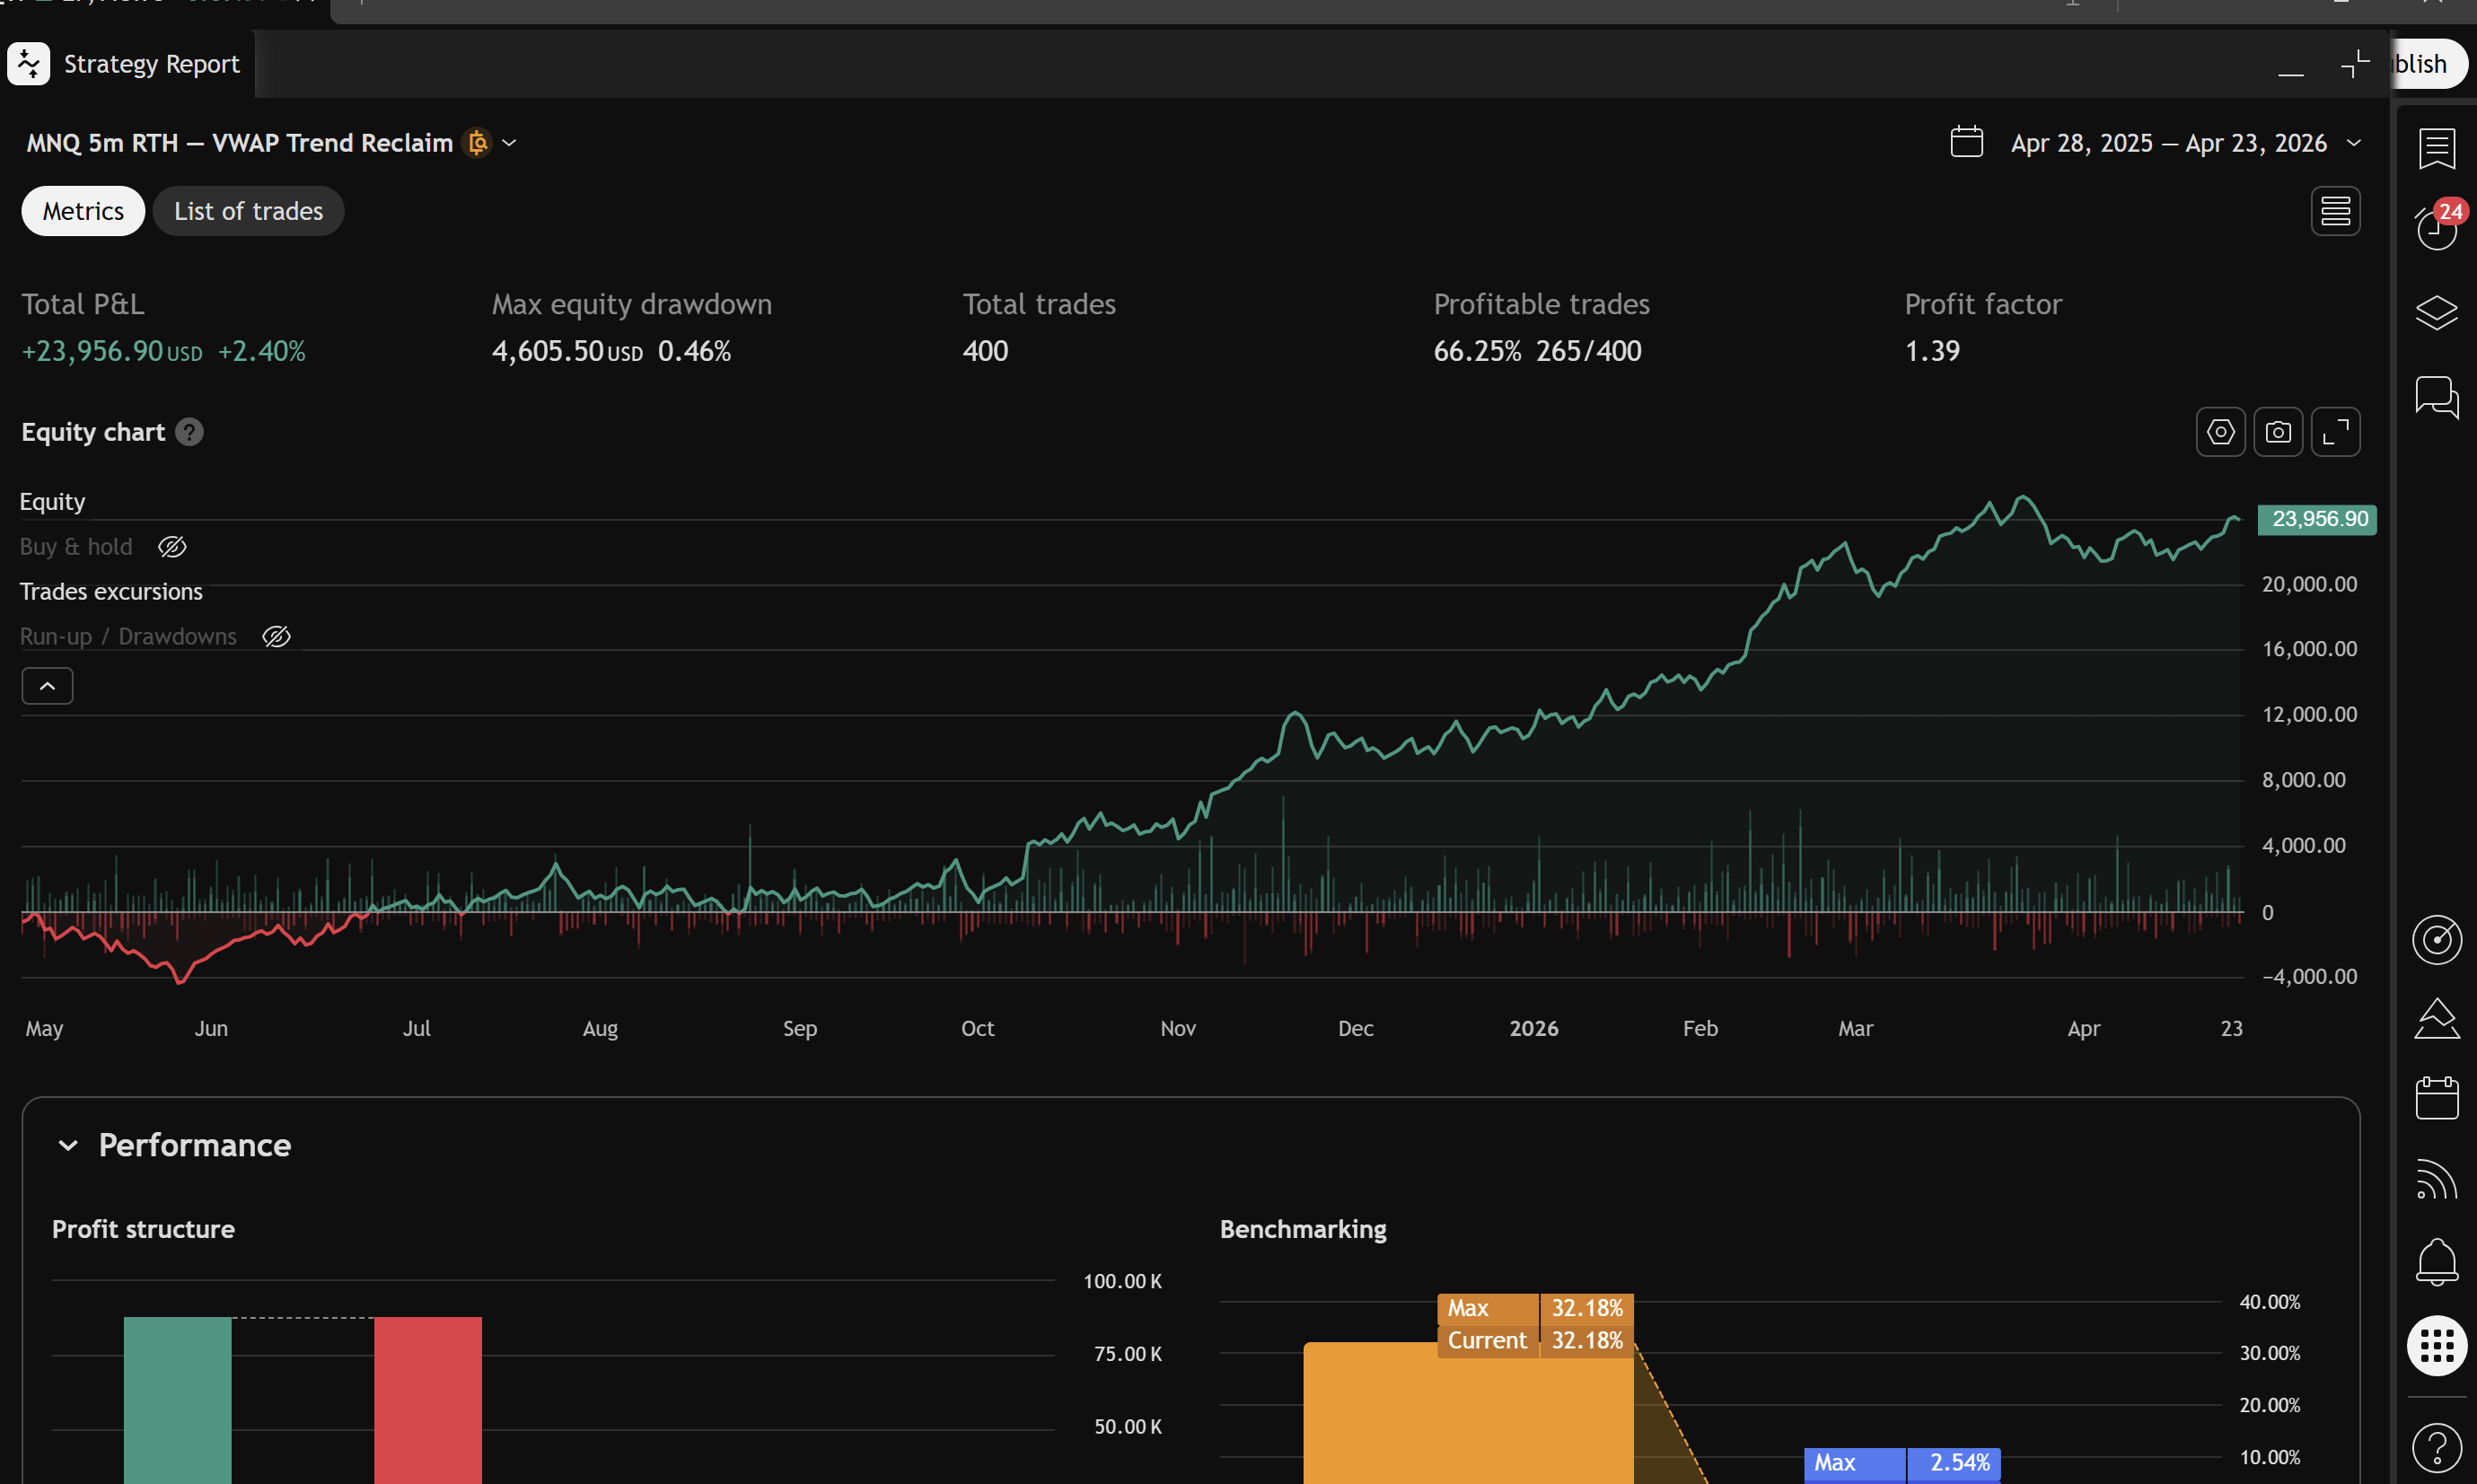Click the orange Current 32.18% label
2477x1484 pixels.
(x=1535, y=1341)
